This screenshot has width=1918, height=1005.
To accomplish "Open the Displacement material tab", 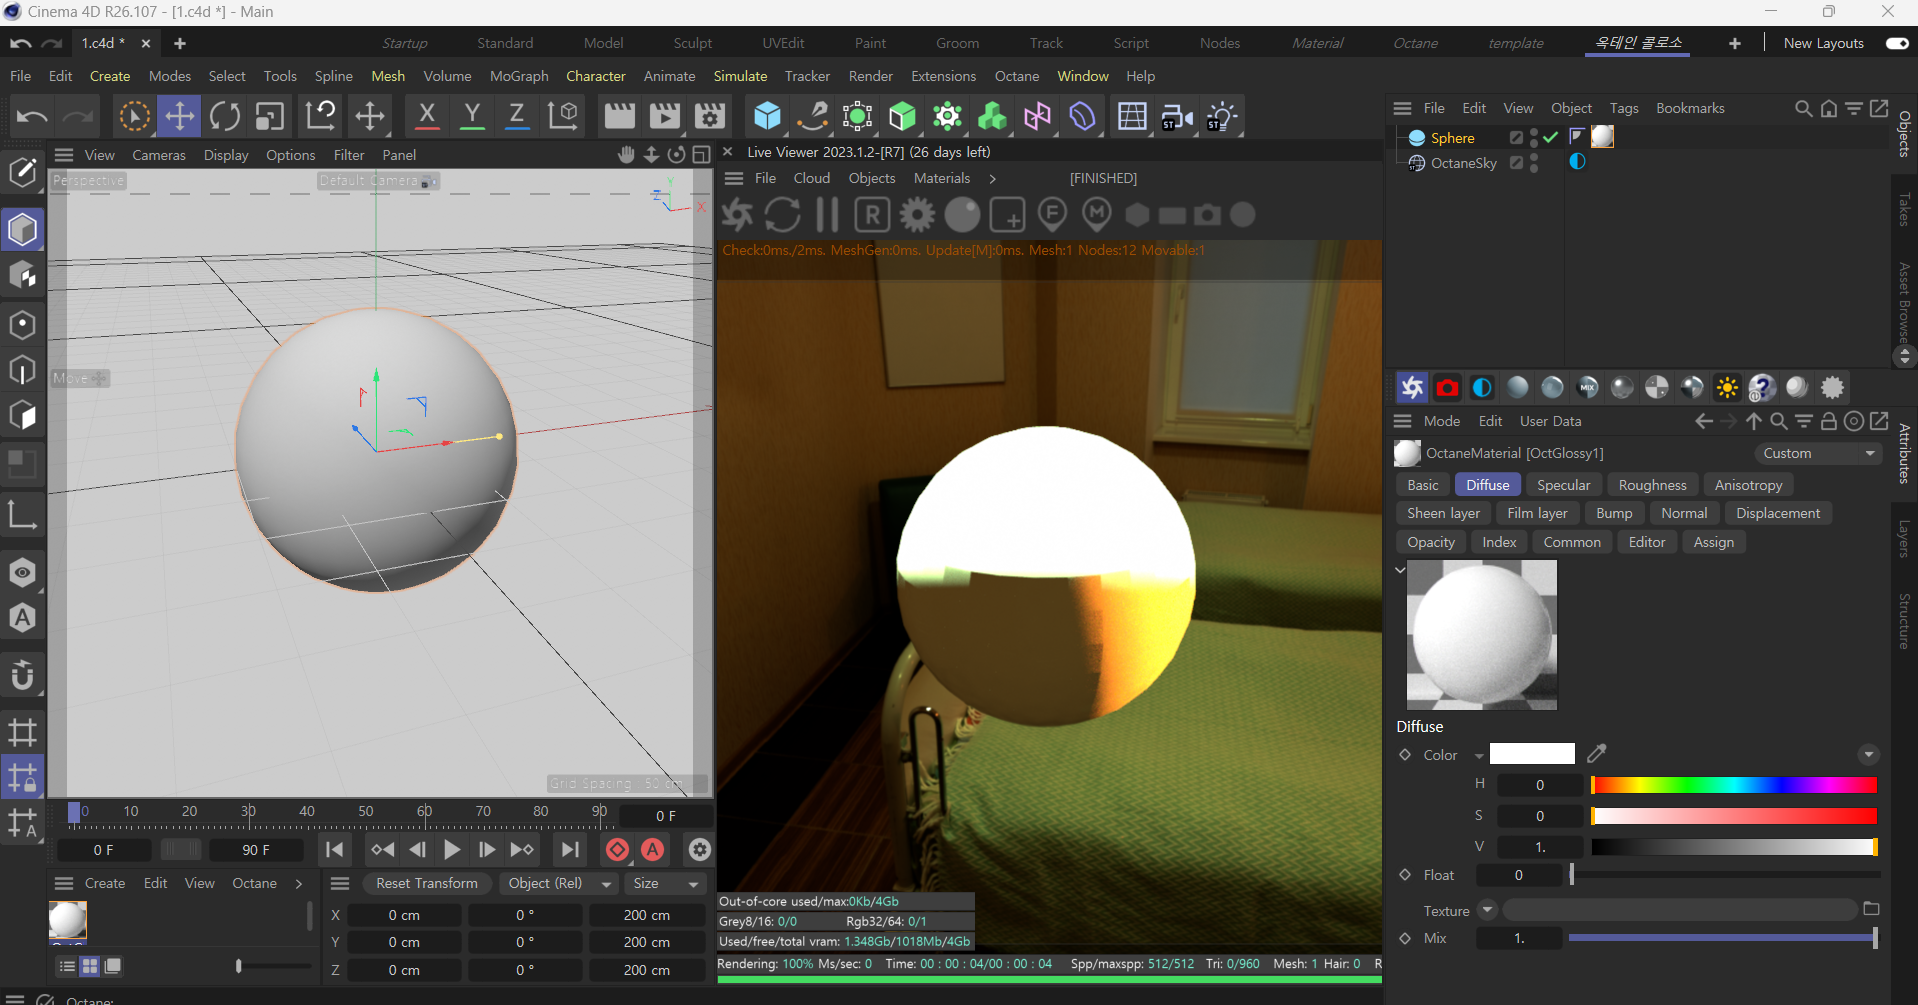I will (x=1778, y=513).
